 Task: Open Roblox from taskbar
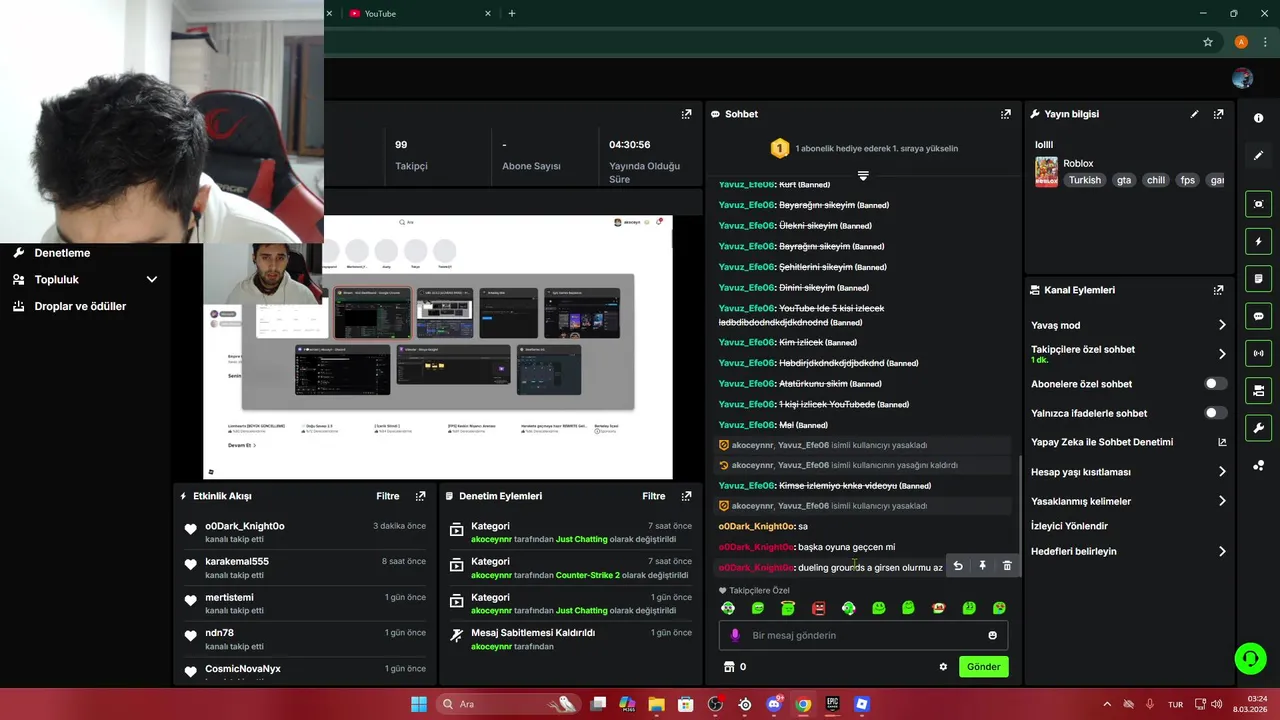point(862,704)
